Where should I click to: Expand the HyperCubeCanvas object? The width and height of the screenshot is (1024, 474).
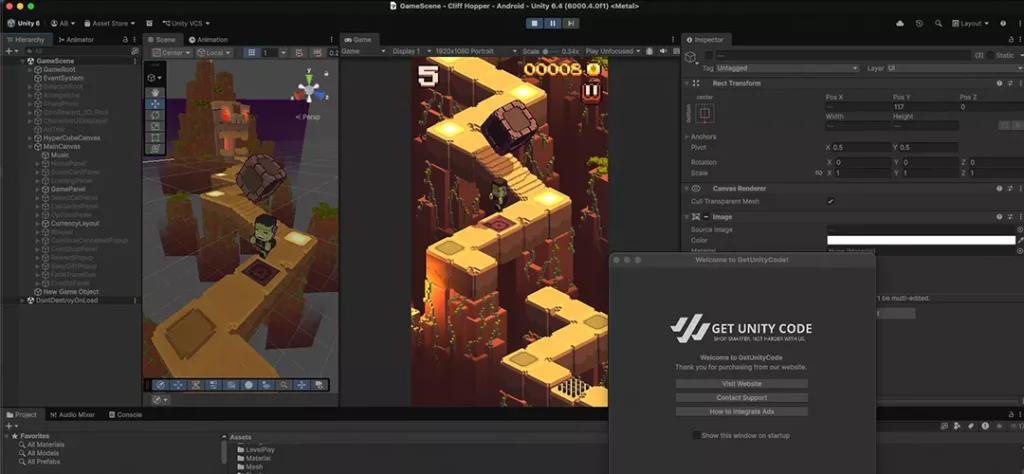click(30, 138)
